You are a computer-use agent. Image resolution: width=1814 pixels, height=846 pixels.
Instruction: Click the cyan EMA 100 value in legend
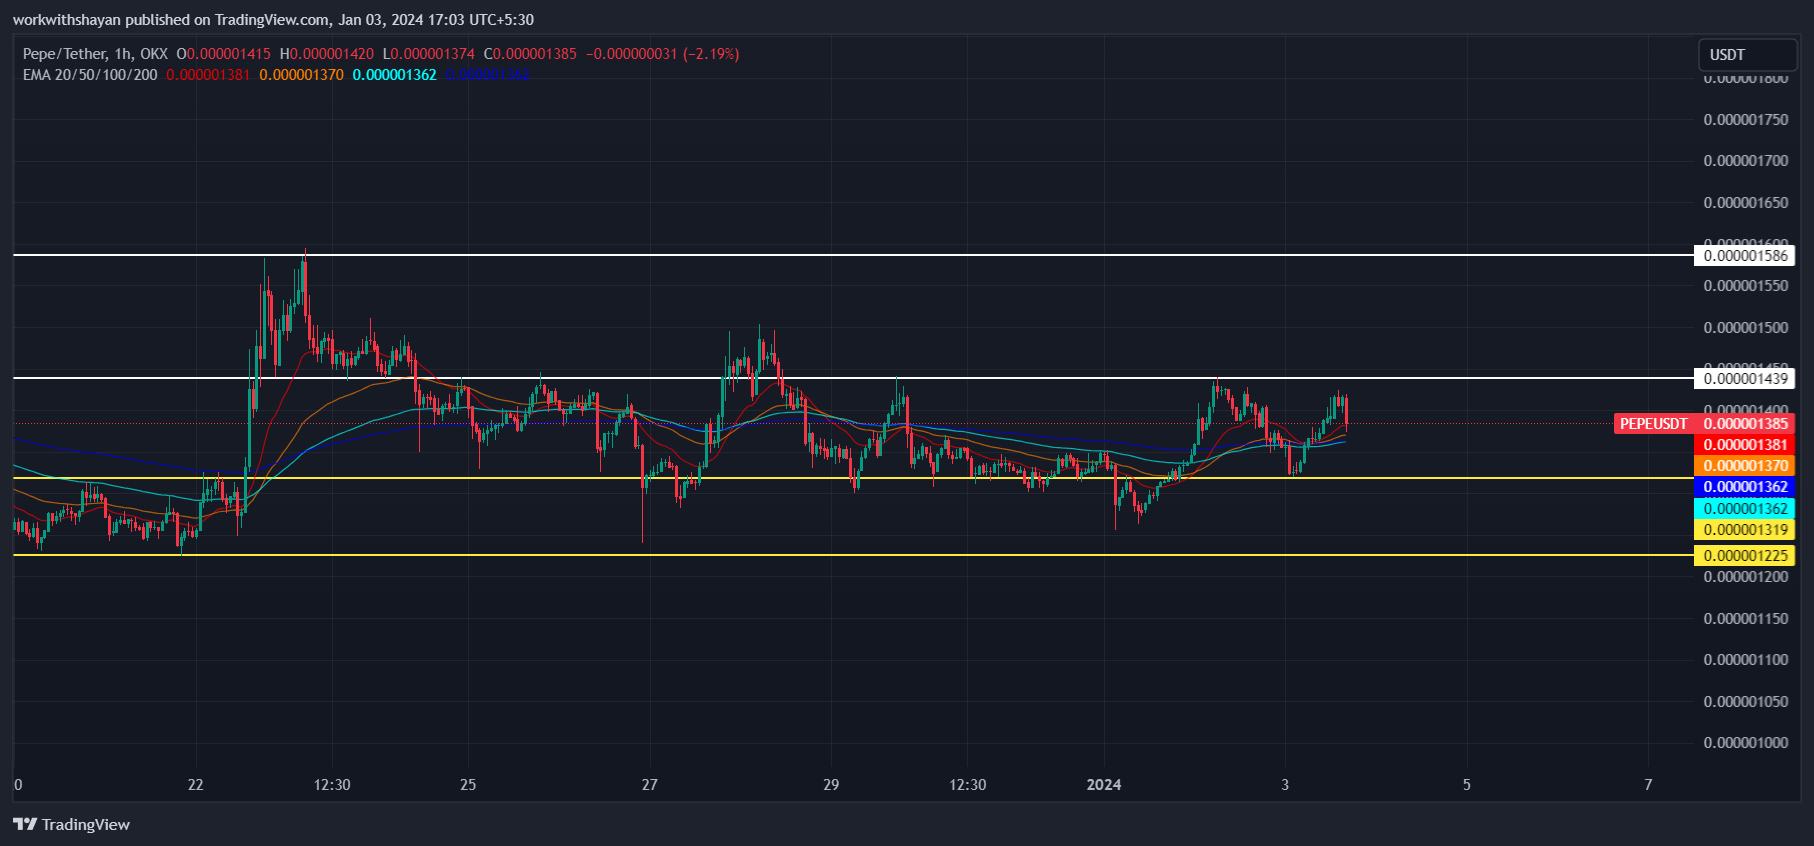coord(394,75)
